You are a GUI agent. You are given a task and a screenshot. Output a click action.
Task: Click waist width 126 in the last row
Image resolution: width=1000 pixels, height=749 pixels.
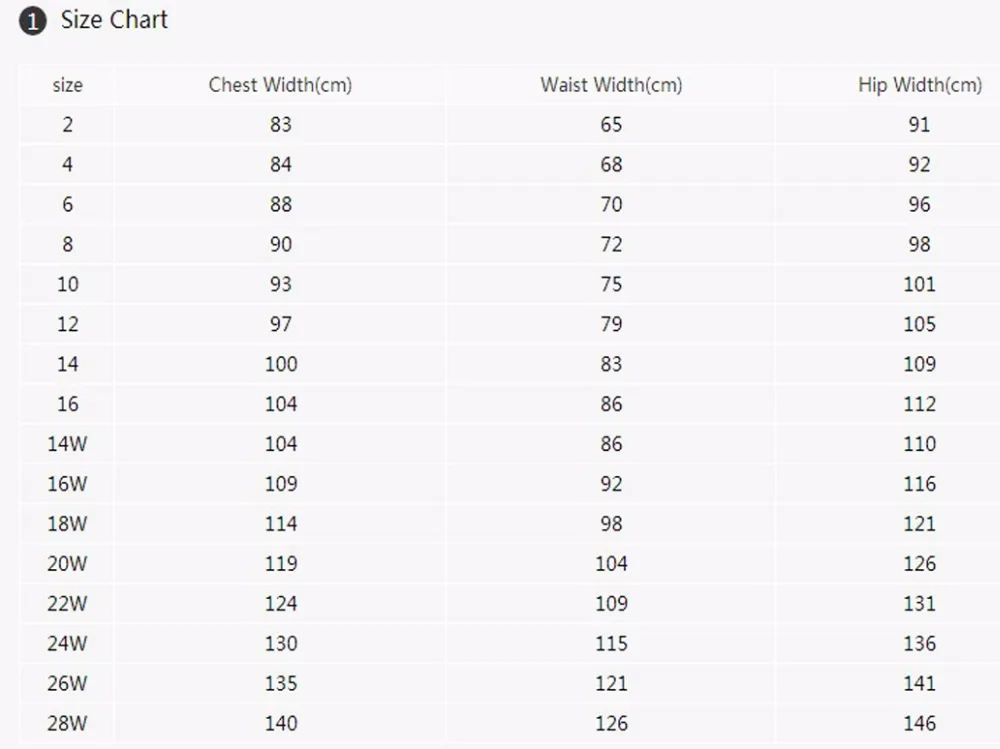click(x=612, y=723)
